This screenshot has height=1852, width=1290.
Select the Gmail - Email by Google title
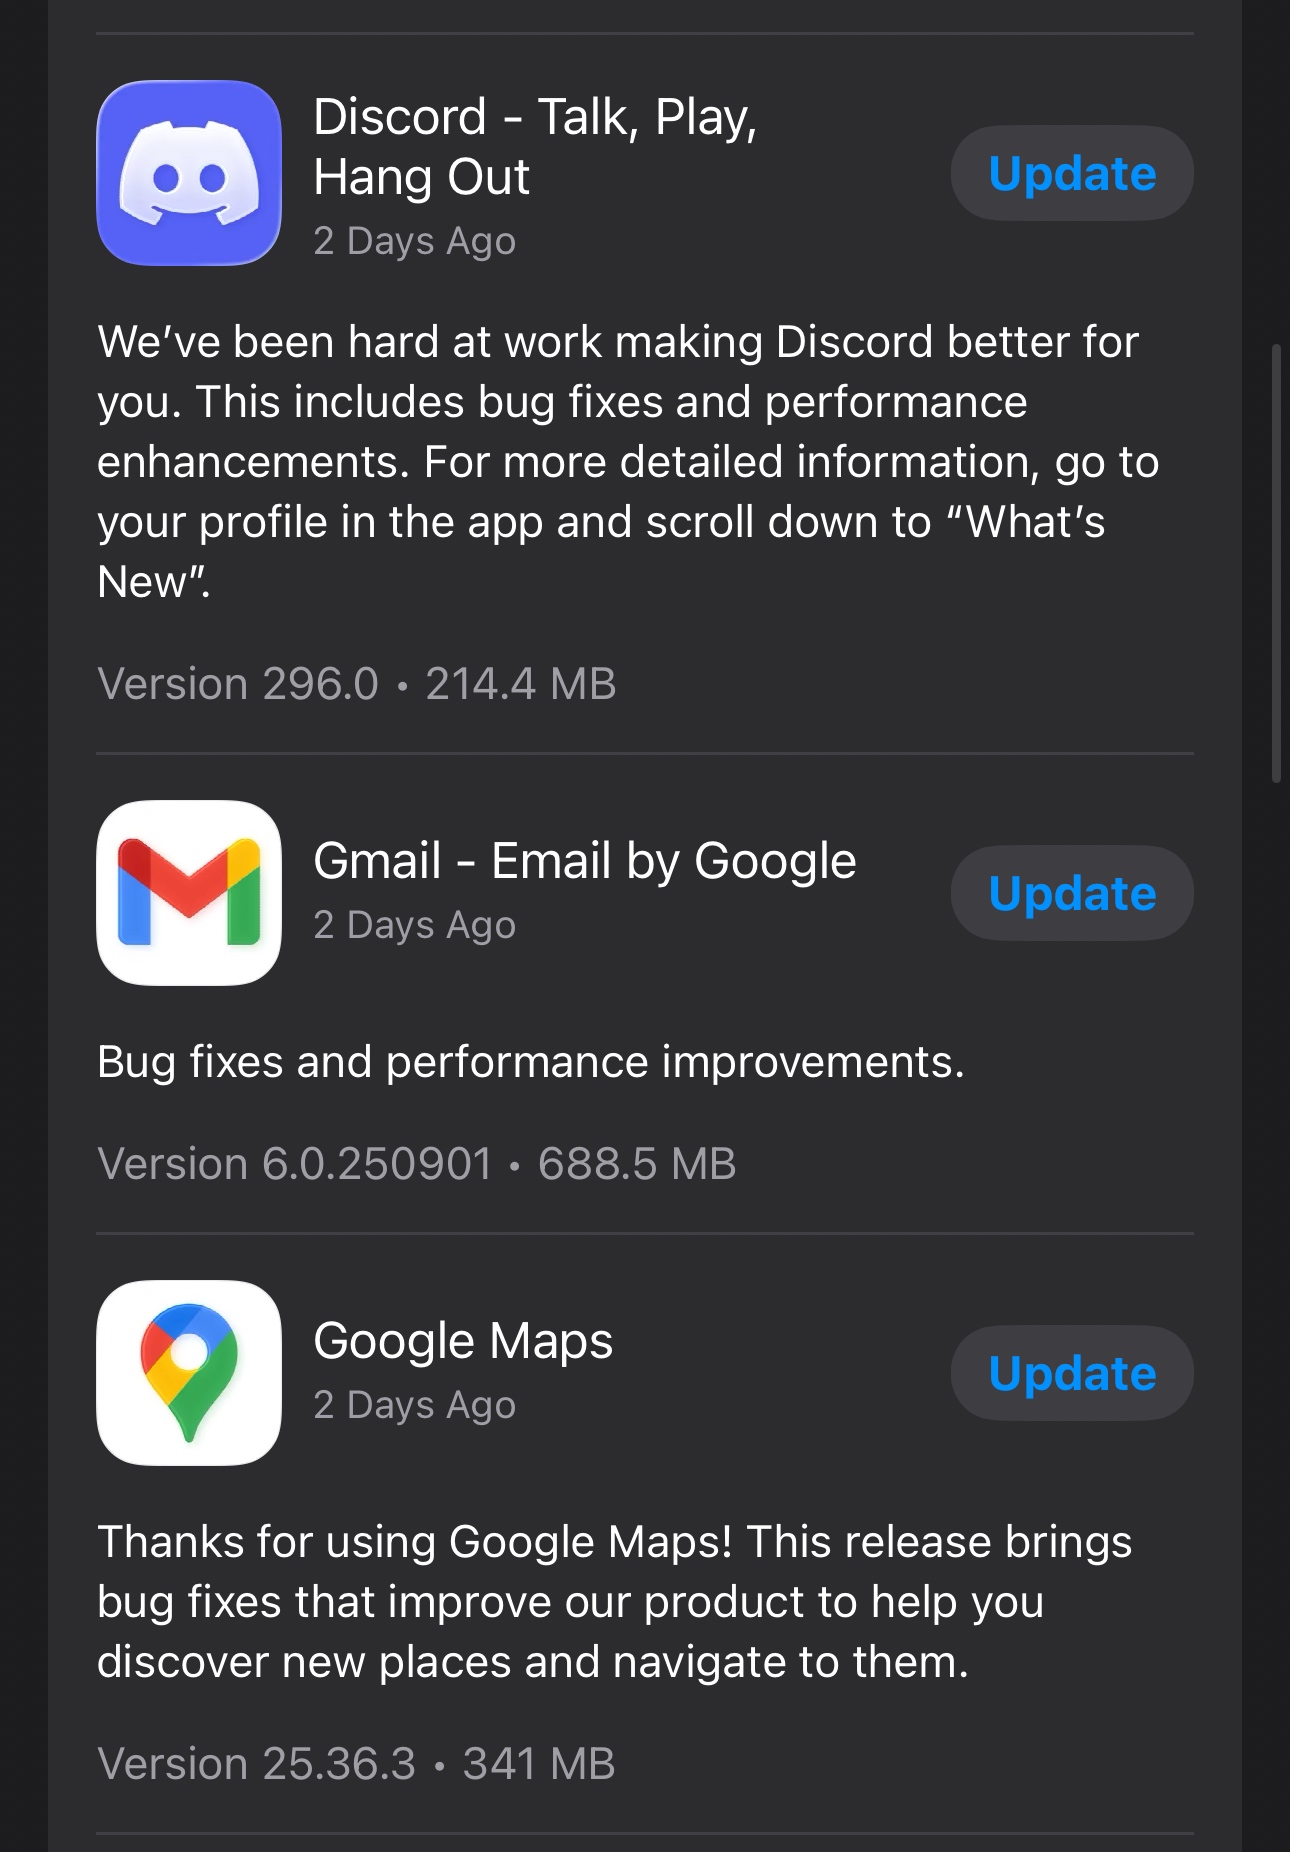click(584, 861)
